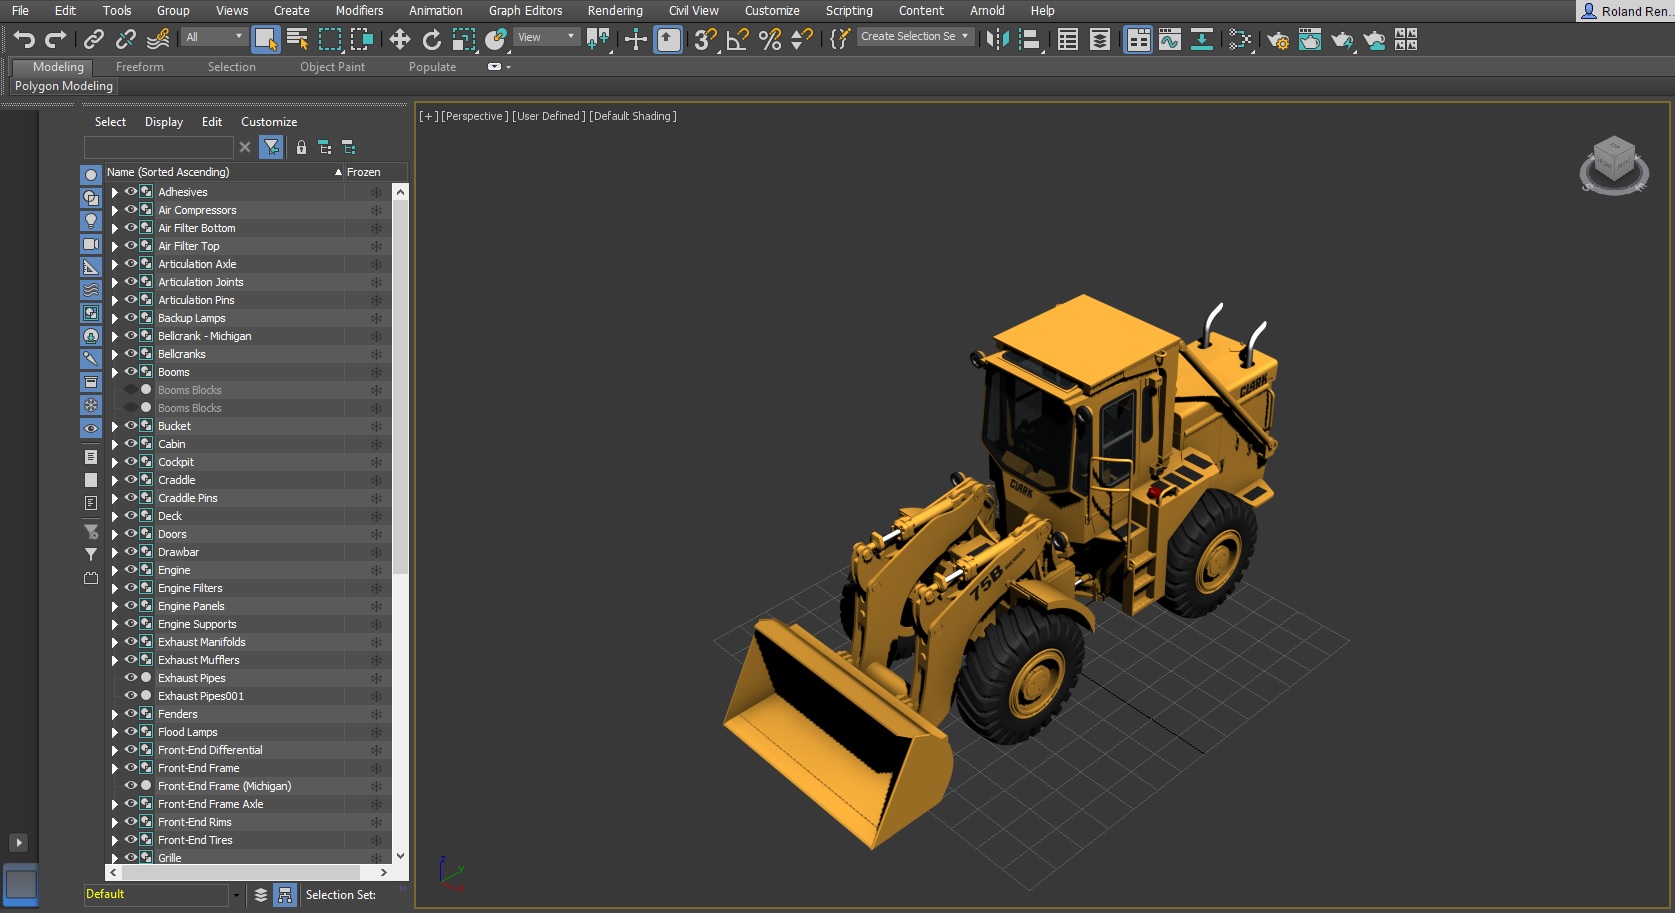
Task: Open the Render Setup teapot icon
Action: coord(1277,39)
